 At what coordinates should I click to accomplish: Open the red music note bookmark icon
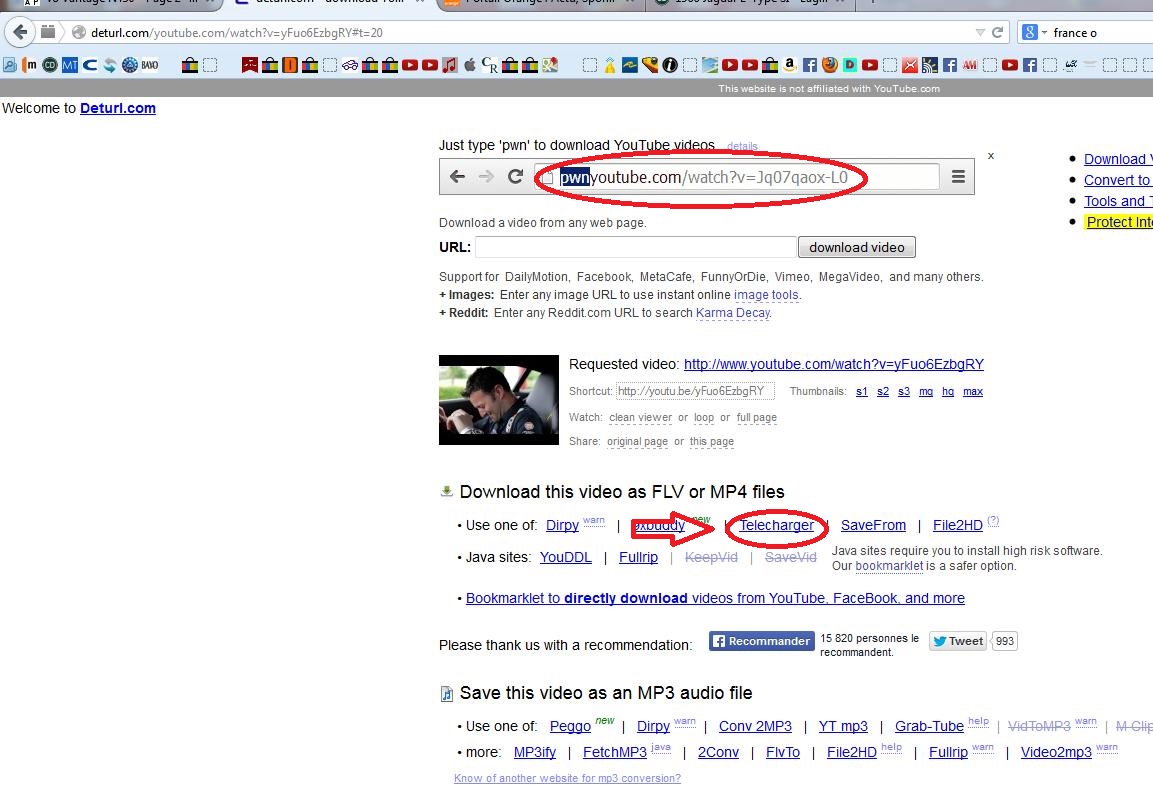(x=449, y=65)
